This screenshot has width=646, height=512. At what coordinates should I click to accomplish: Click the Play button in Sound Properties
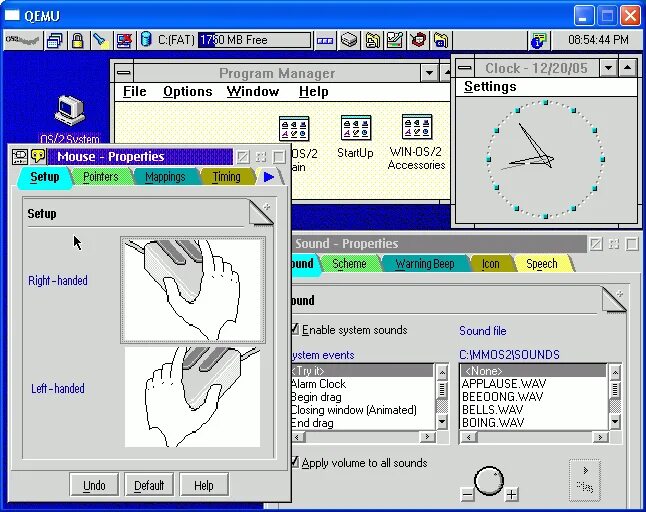click(x=585, y=480)
